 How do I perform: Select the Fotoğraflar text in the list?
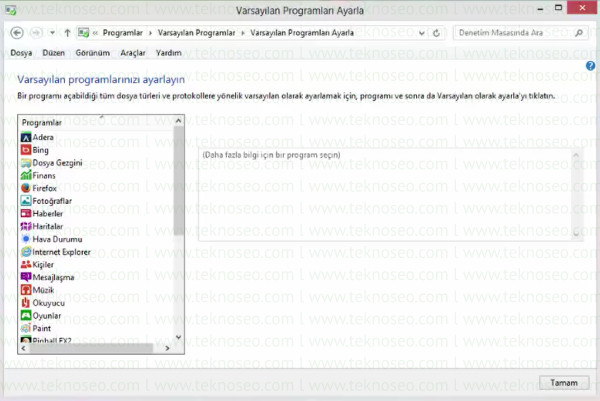tap(52, 201)
